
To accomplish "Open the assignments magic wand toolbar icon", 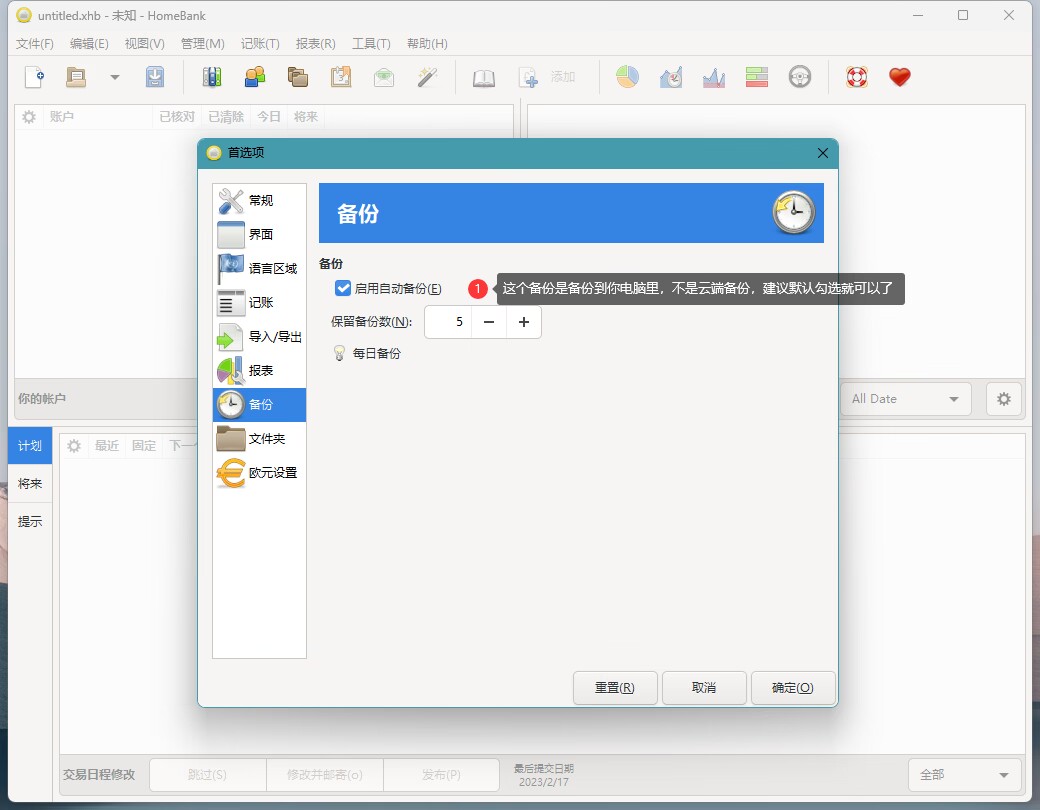I will pyautogui.click(x=427, y=77).
